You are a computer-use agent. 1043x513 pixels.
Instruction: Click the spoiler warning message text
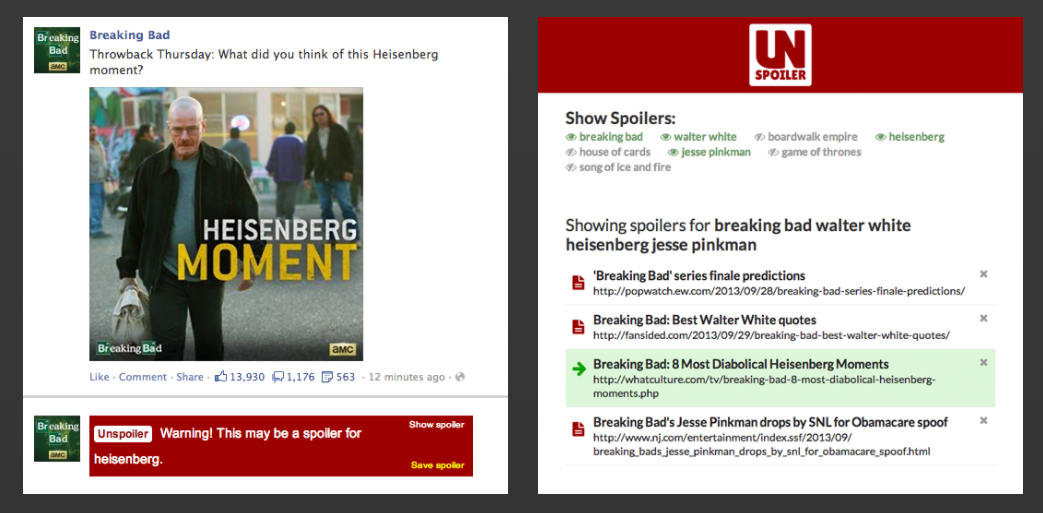[227, 446]
